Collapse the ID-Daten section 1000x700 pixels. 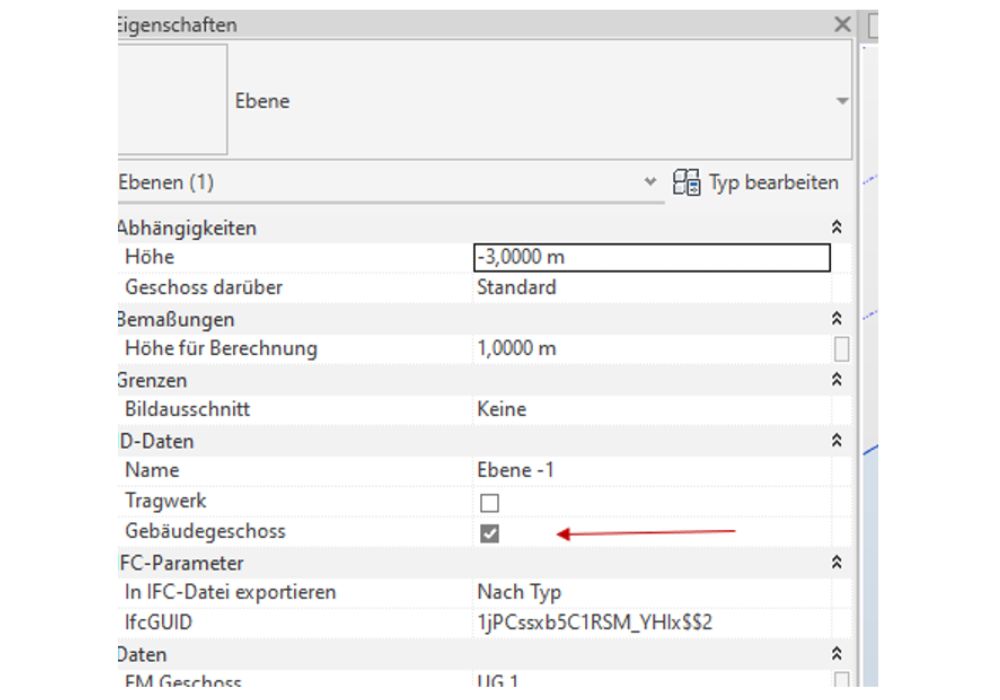coord(837,440)
